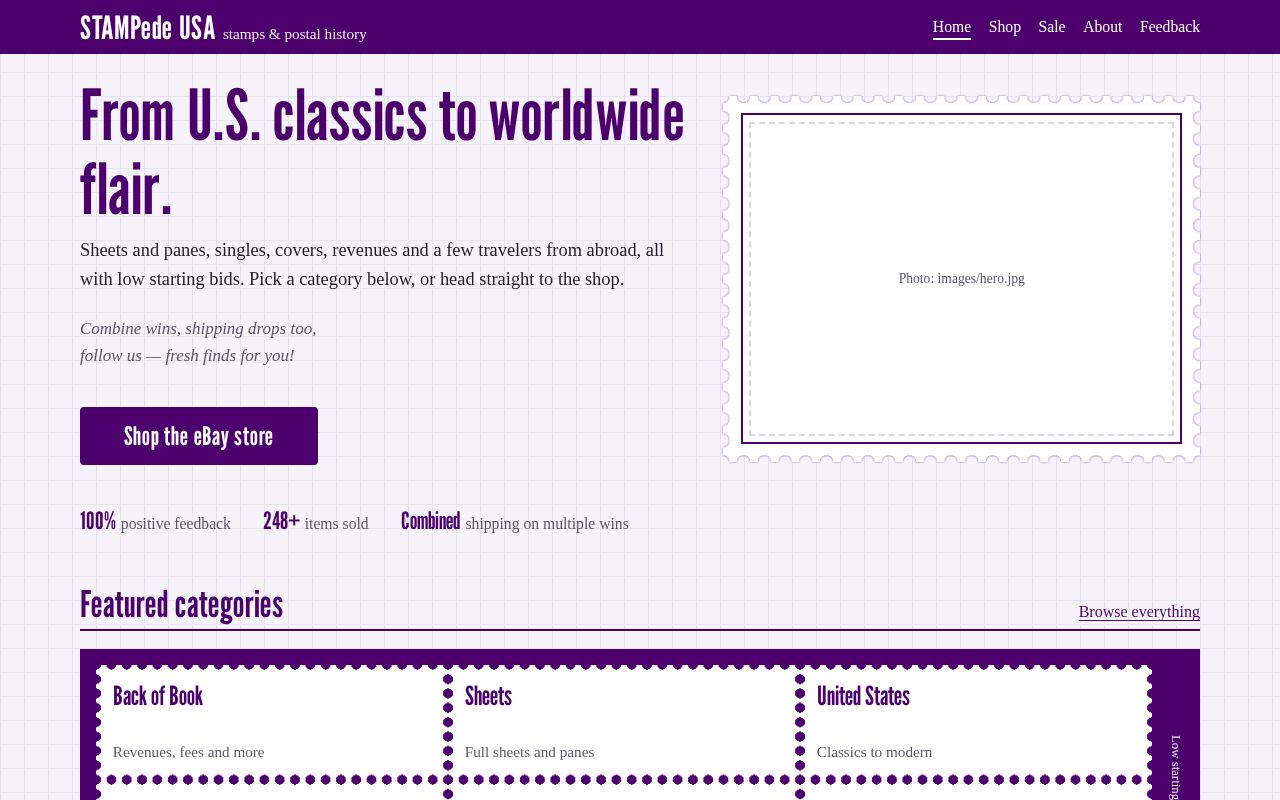Go to the Shop page
The height and width of the screenshot is (800, 1280).
[1004, 27]
